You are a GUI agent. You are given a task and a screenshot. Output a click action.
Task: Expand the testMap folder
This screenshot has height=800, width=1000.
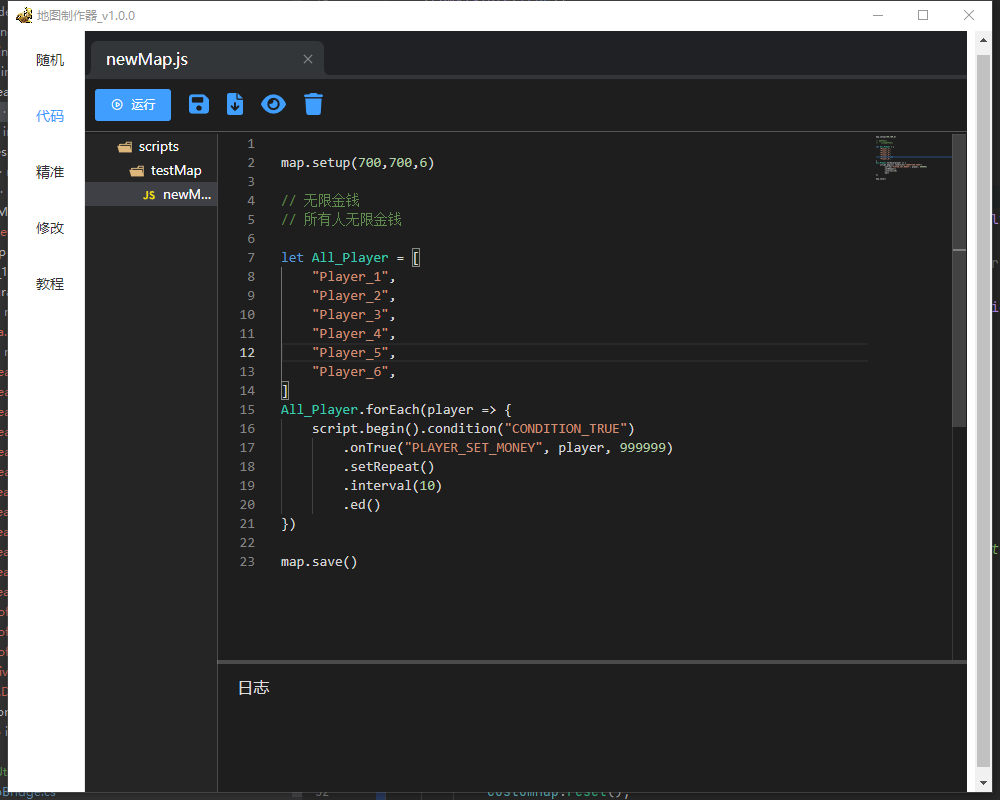click(175, 170)
